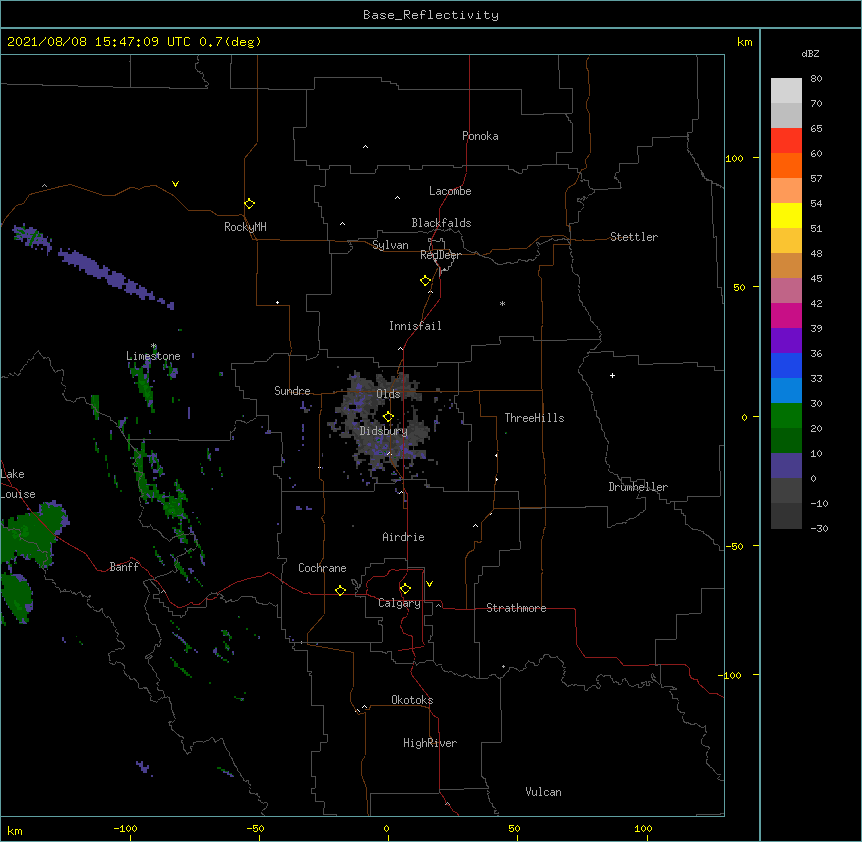Viewport: 862px width, 842px height.
Task: Click the Drumheller town label
Action: [x=638, y=487]
